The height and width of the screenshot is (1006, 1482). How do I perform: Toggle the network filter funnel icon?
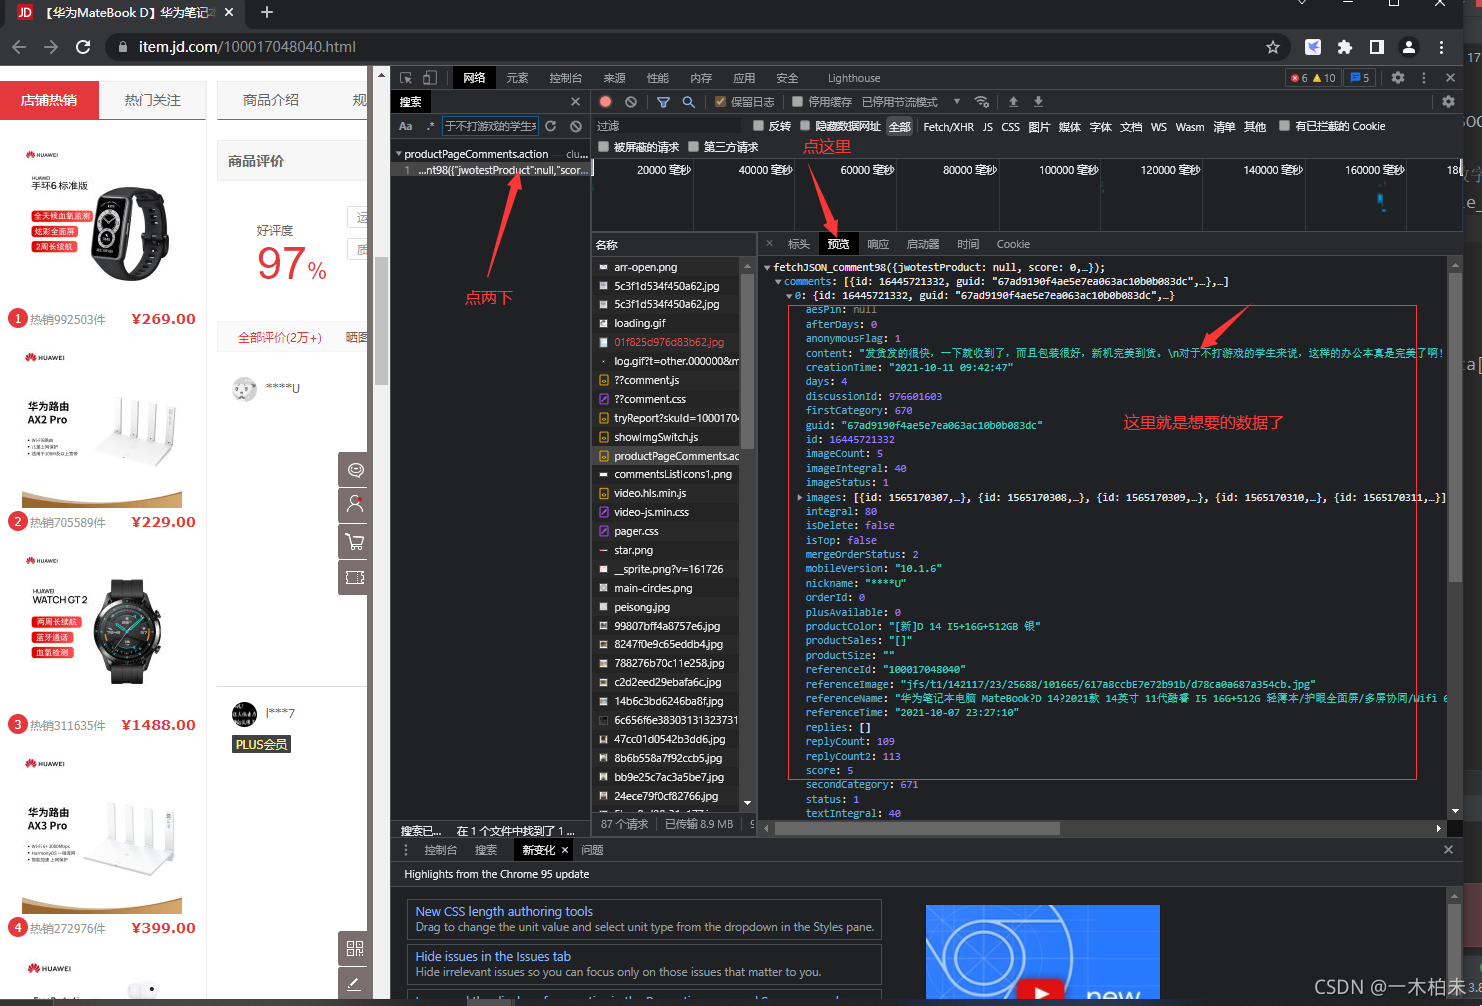tap(663, 102)
